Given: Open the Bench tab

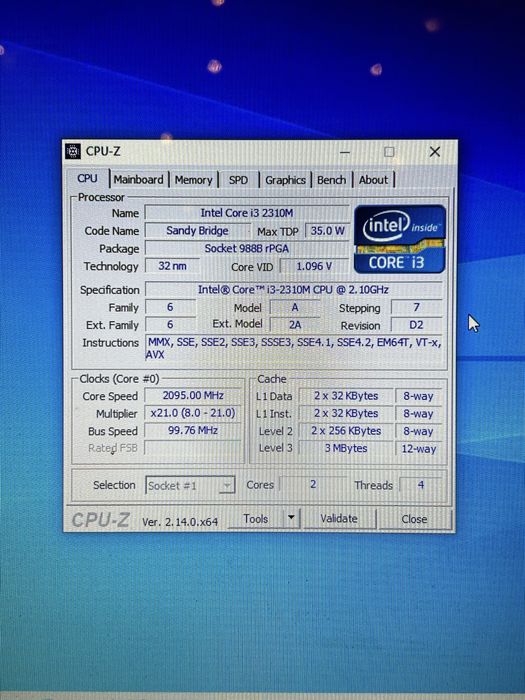Looking at the screenshot, I should [332, 180].
